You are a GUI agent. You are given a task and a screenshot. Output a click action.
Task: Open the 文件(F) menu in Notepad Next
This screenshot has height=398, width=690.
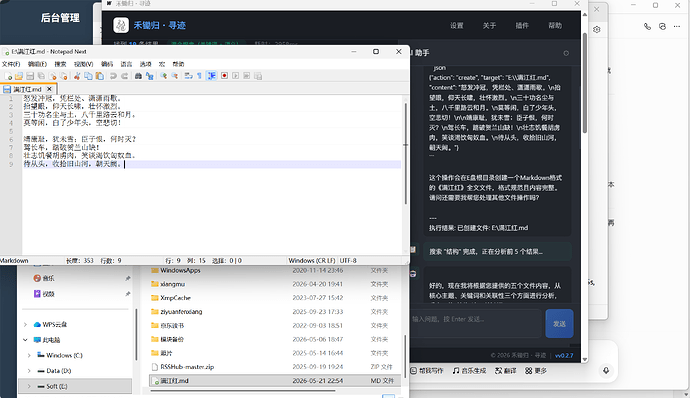tap(11, 64)
